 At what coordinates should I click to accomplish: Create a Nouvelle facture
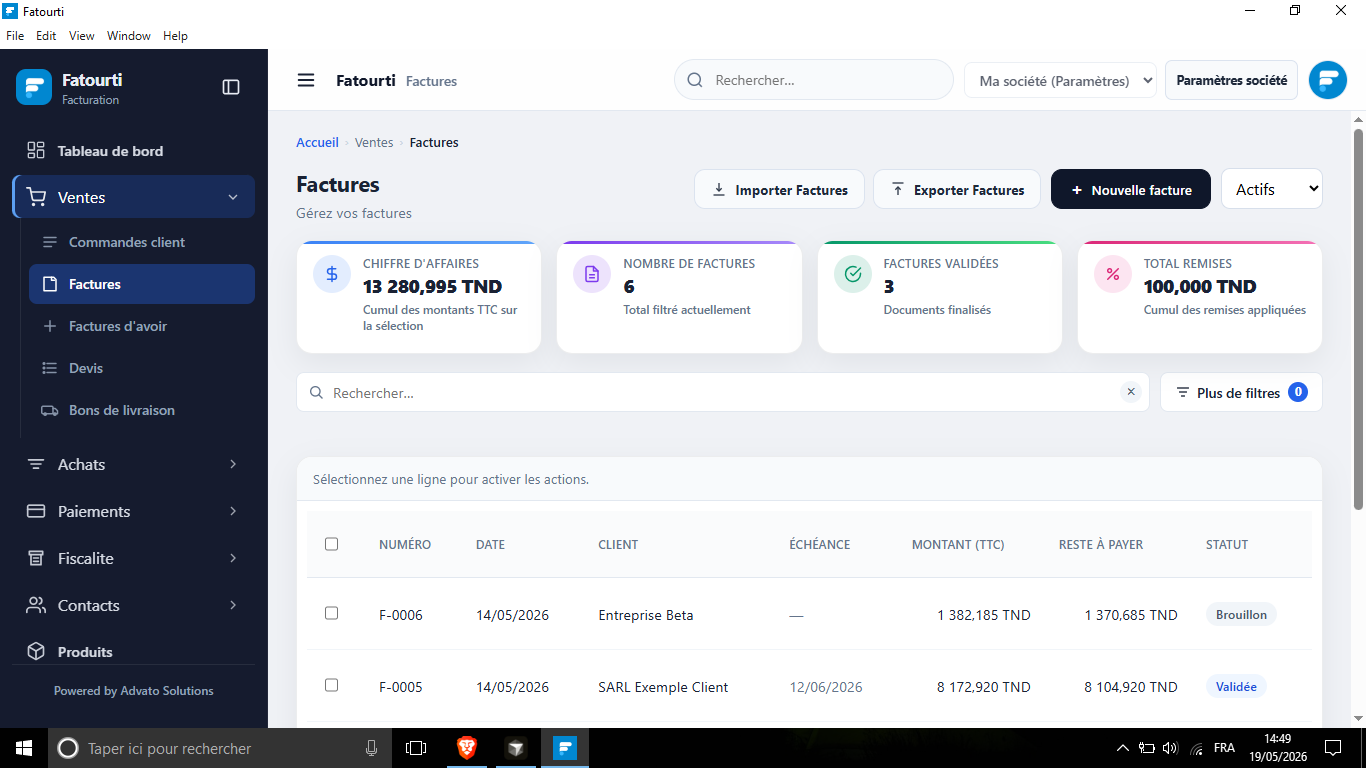1131,189
